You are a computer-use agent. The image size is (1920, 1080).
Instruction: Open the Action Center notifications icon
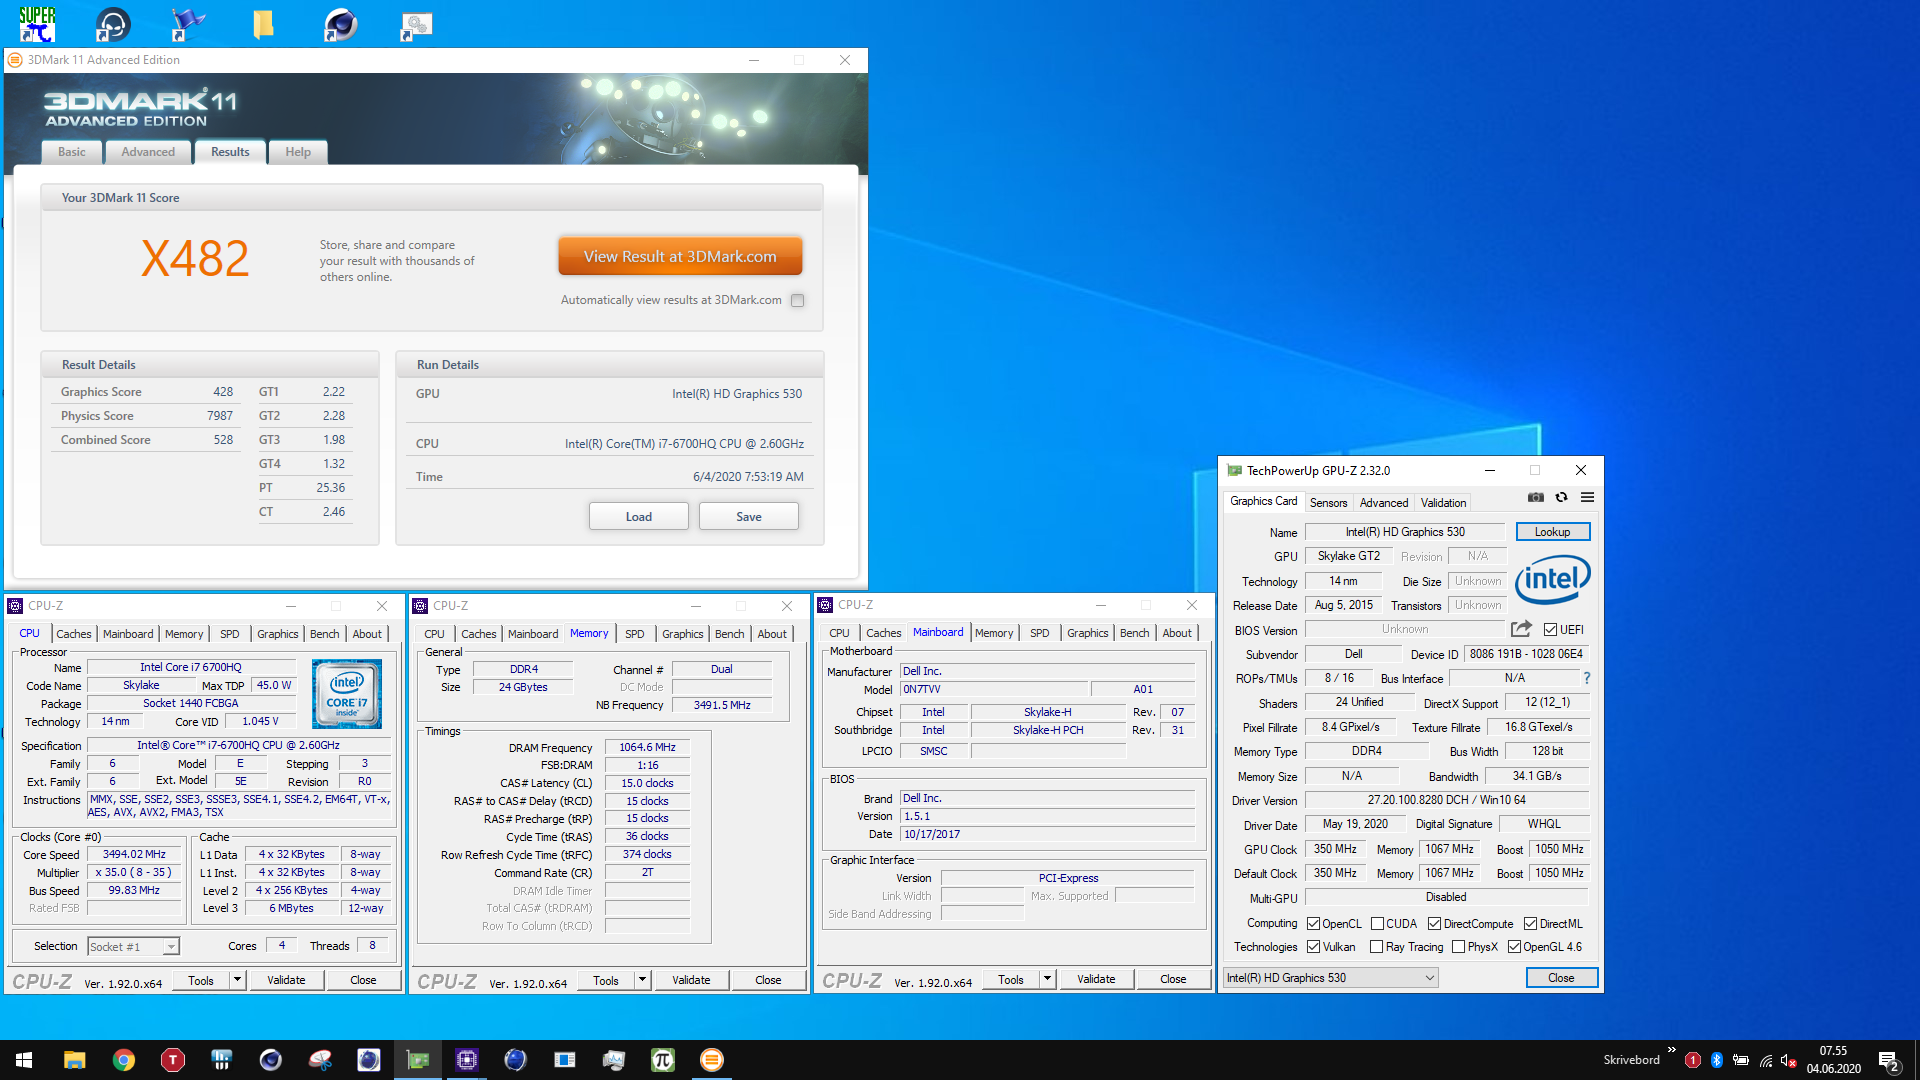[x=1888, y=1060]
